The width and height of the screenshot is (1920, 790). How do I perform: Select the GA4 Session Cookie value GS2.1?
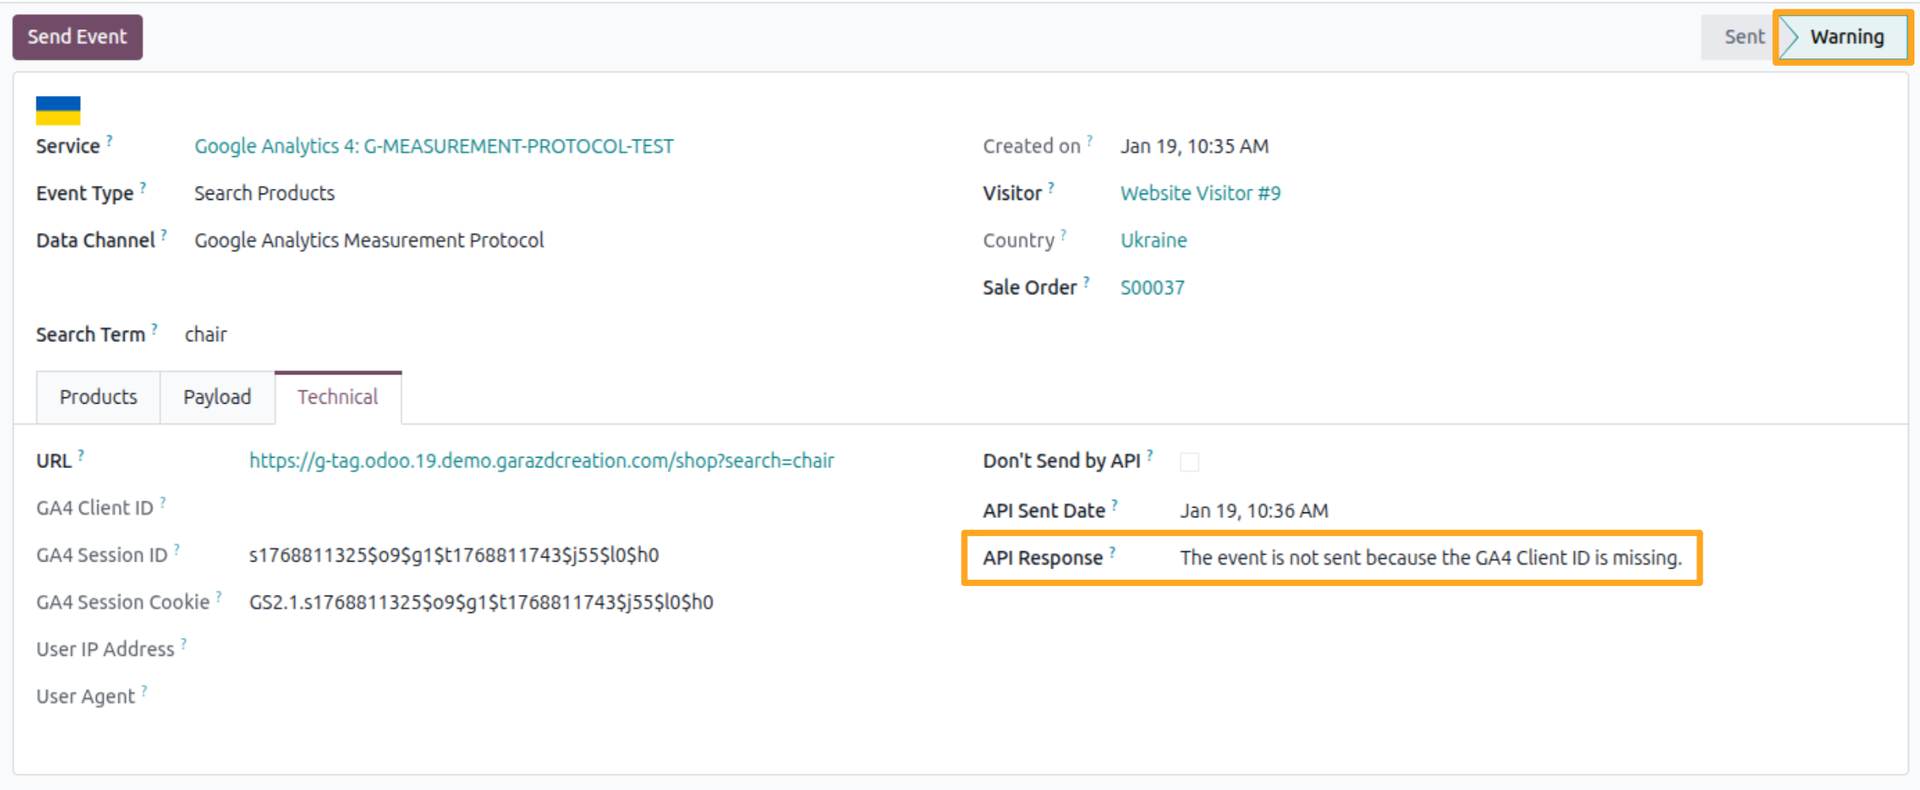coord(481,602)
